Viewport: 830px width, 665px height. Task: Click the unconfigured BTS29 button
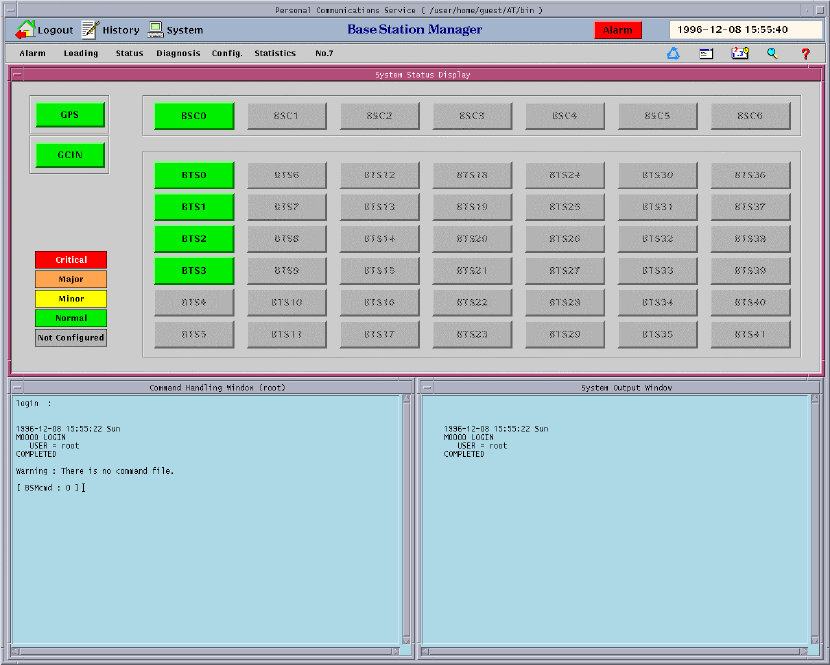[x=565, y=334]
